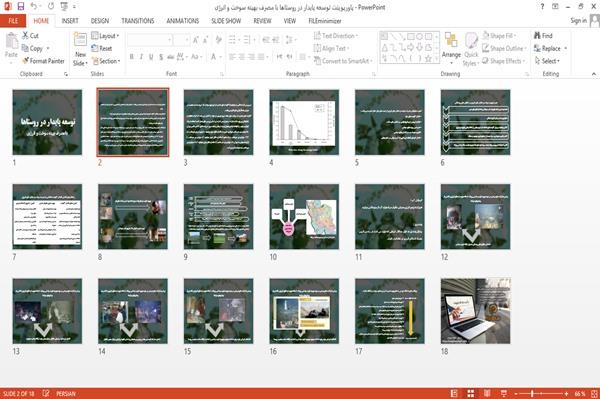The width and height of the screenshot is (600, 399).
Task: Click Sign in link
Action: click(578, 21)
